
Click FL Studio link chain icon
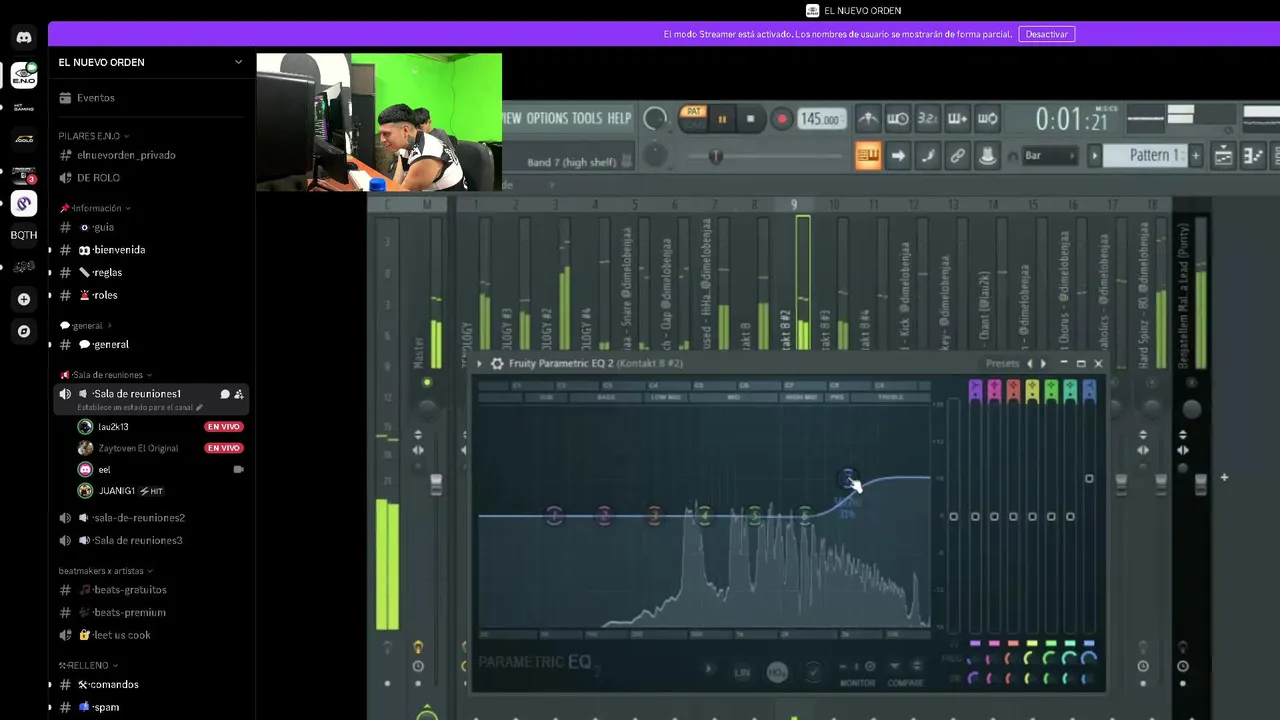pos(958,156)
